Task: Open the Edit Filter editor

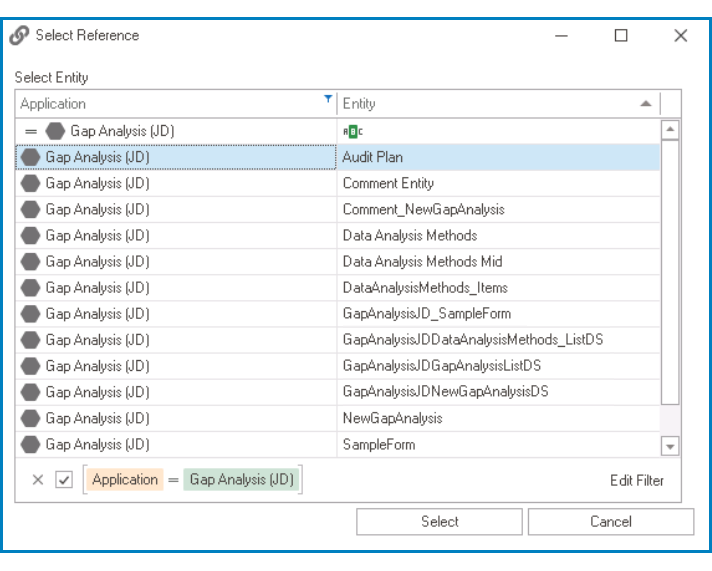Action: [x=636, y=480]
